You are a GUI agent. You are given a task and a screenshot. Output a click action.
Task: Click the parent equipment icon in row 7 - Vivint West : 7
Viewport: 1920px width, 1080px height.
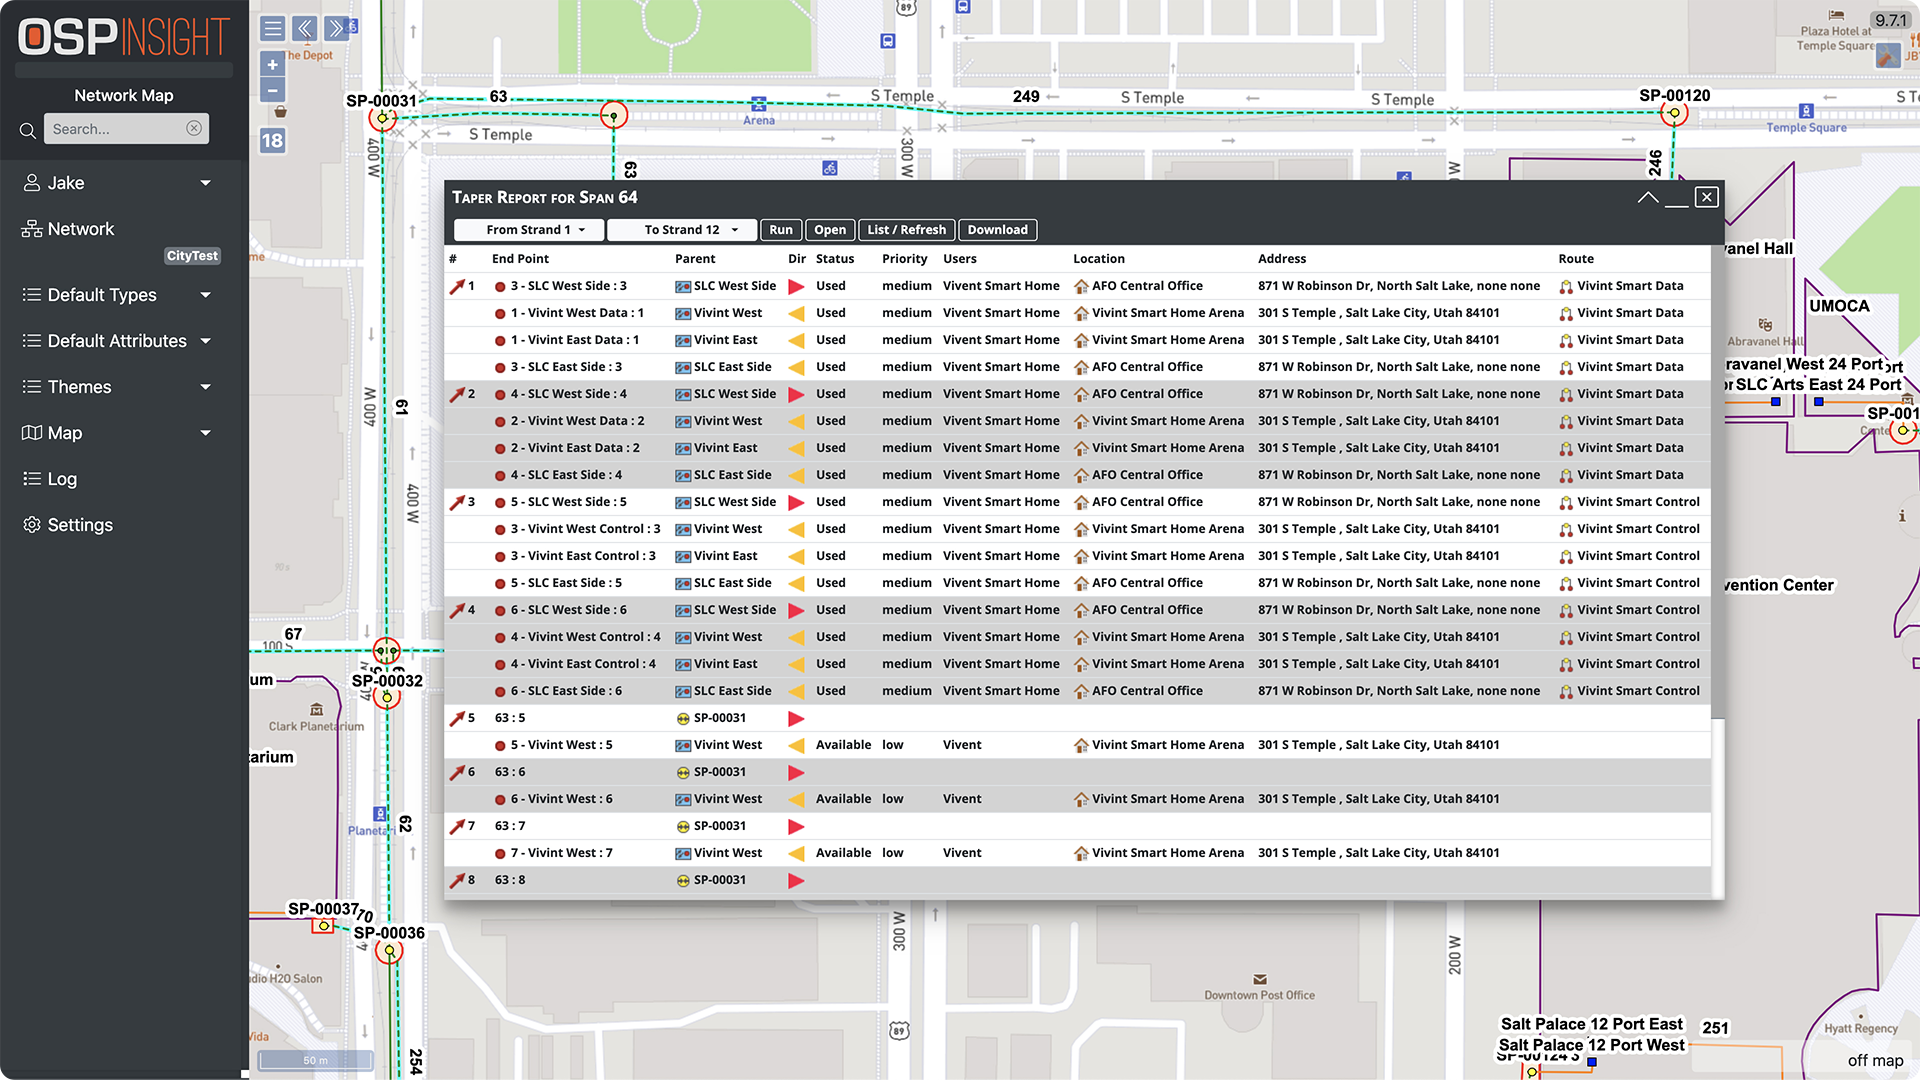(683, 853)
